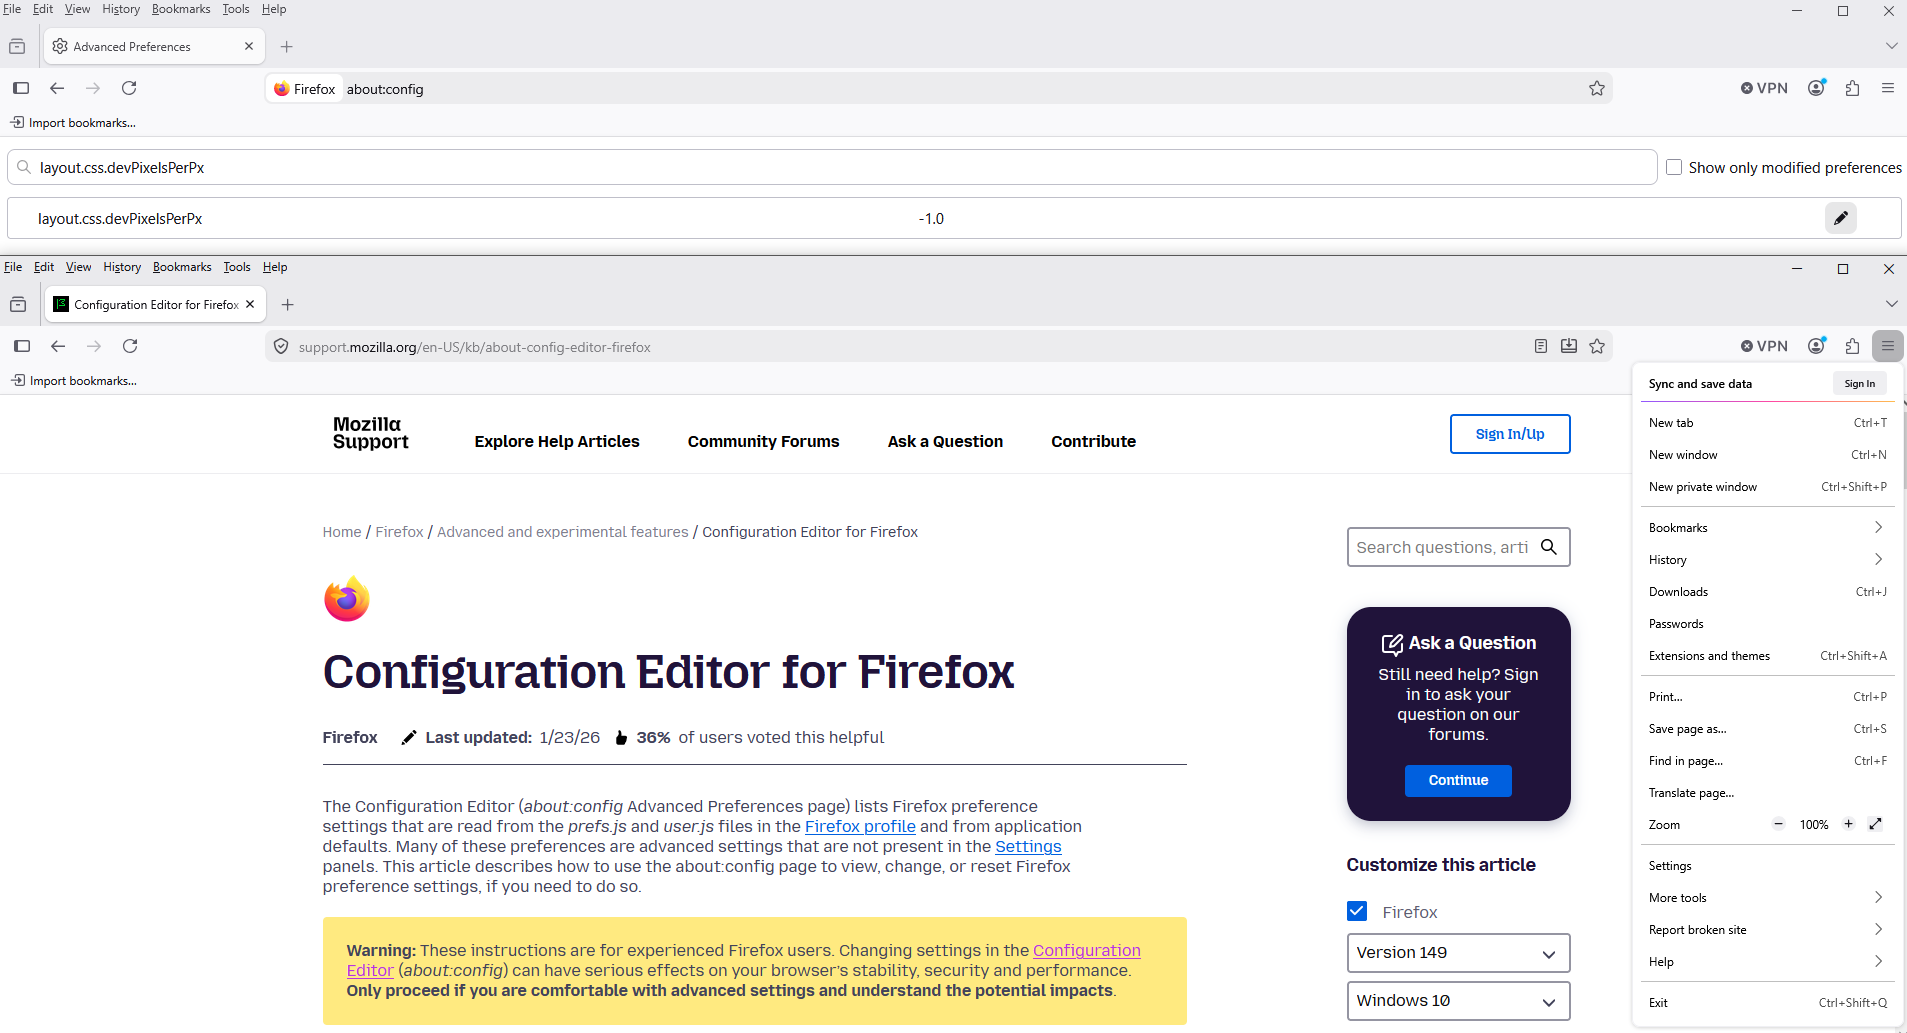The image size is (1907, 1033).
Task: Select Exit in the app menu
Action: click(1768, 1003)
